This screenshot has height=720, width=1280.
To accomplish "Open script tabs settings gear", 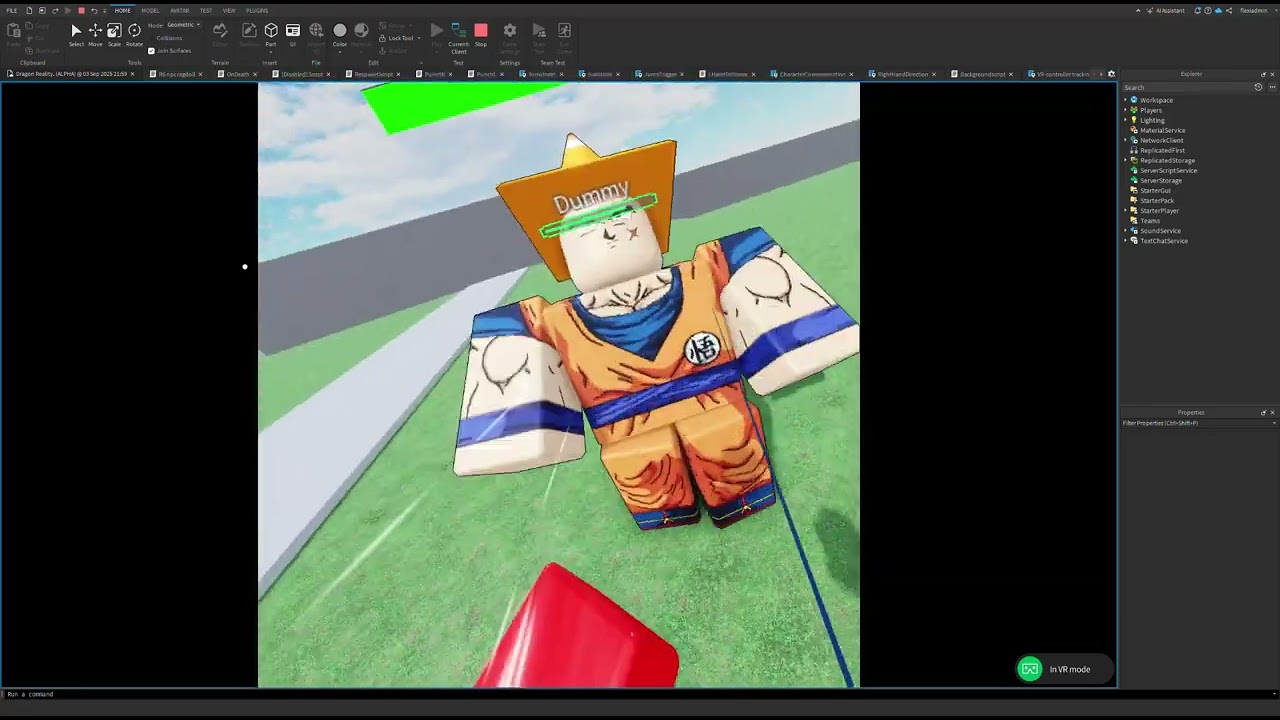I will [1111, 74].
